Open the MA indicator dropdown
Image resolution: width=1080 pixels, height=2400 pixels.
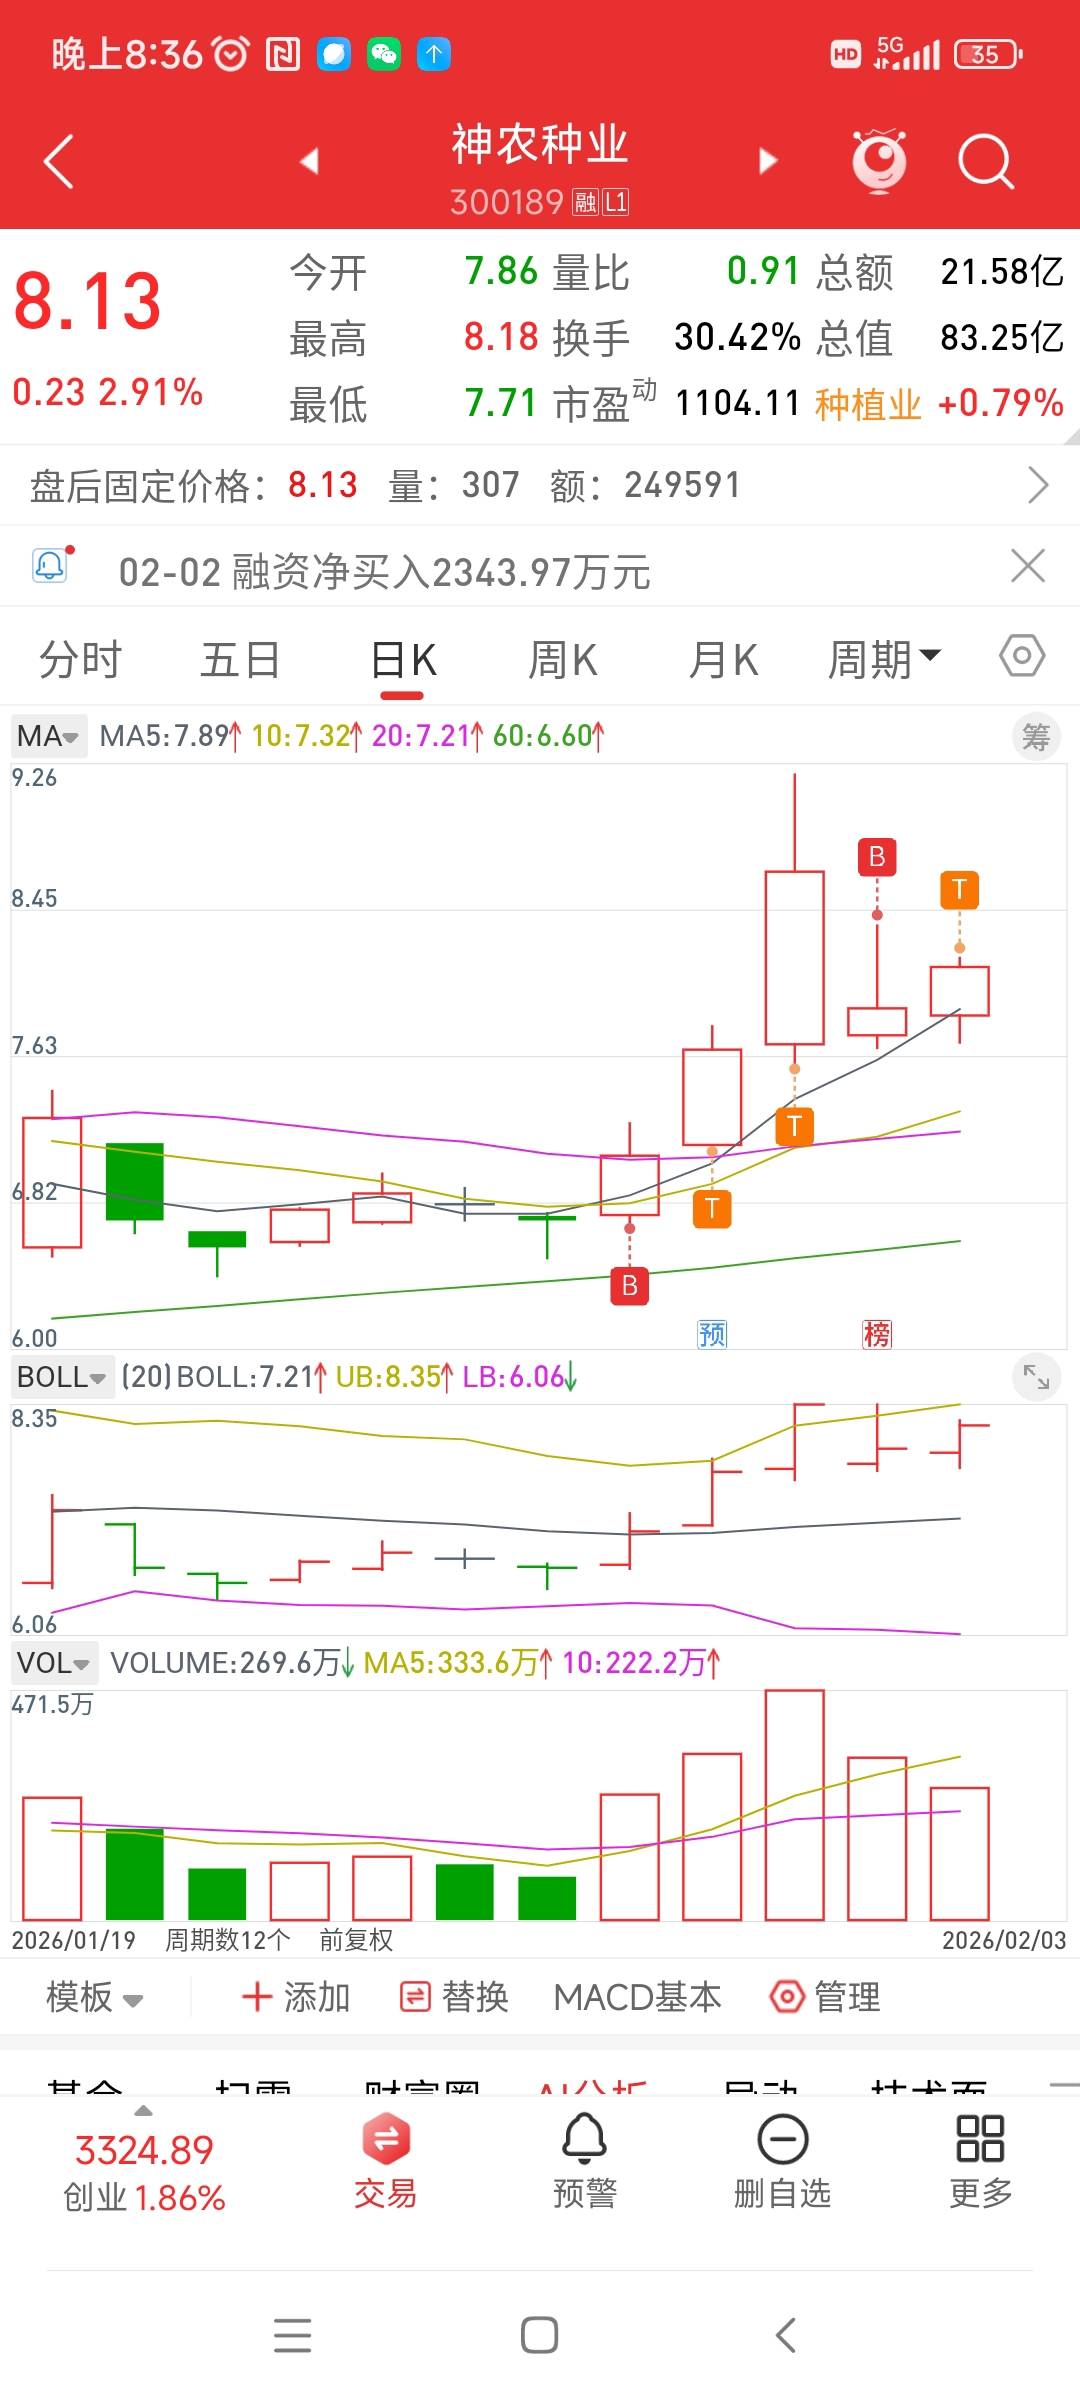click(x=48, y=736)
